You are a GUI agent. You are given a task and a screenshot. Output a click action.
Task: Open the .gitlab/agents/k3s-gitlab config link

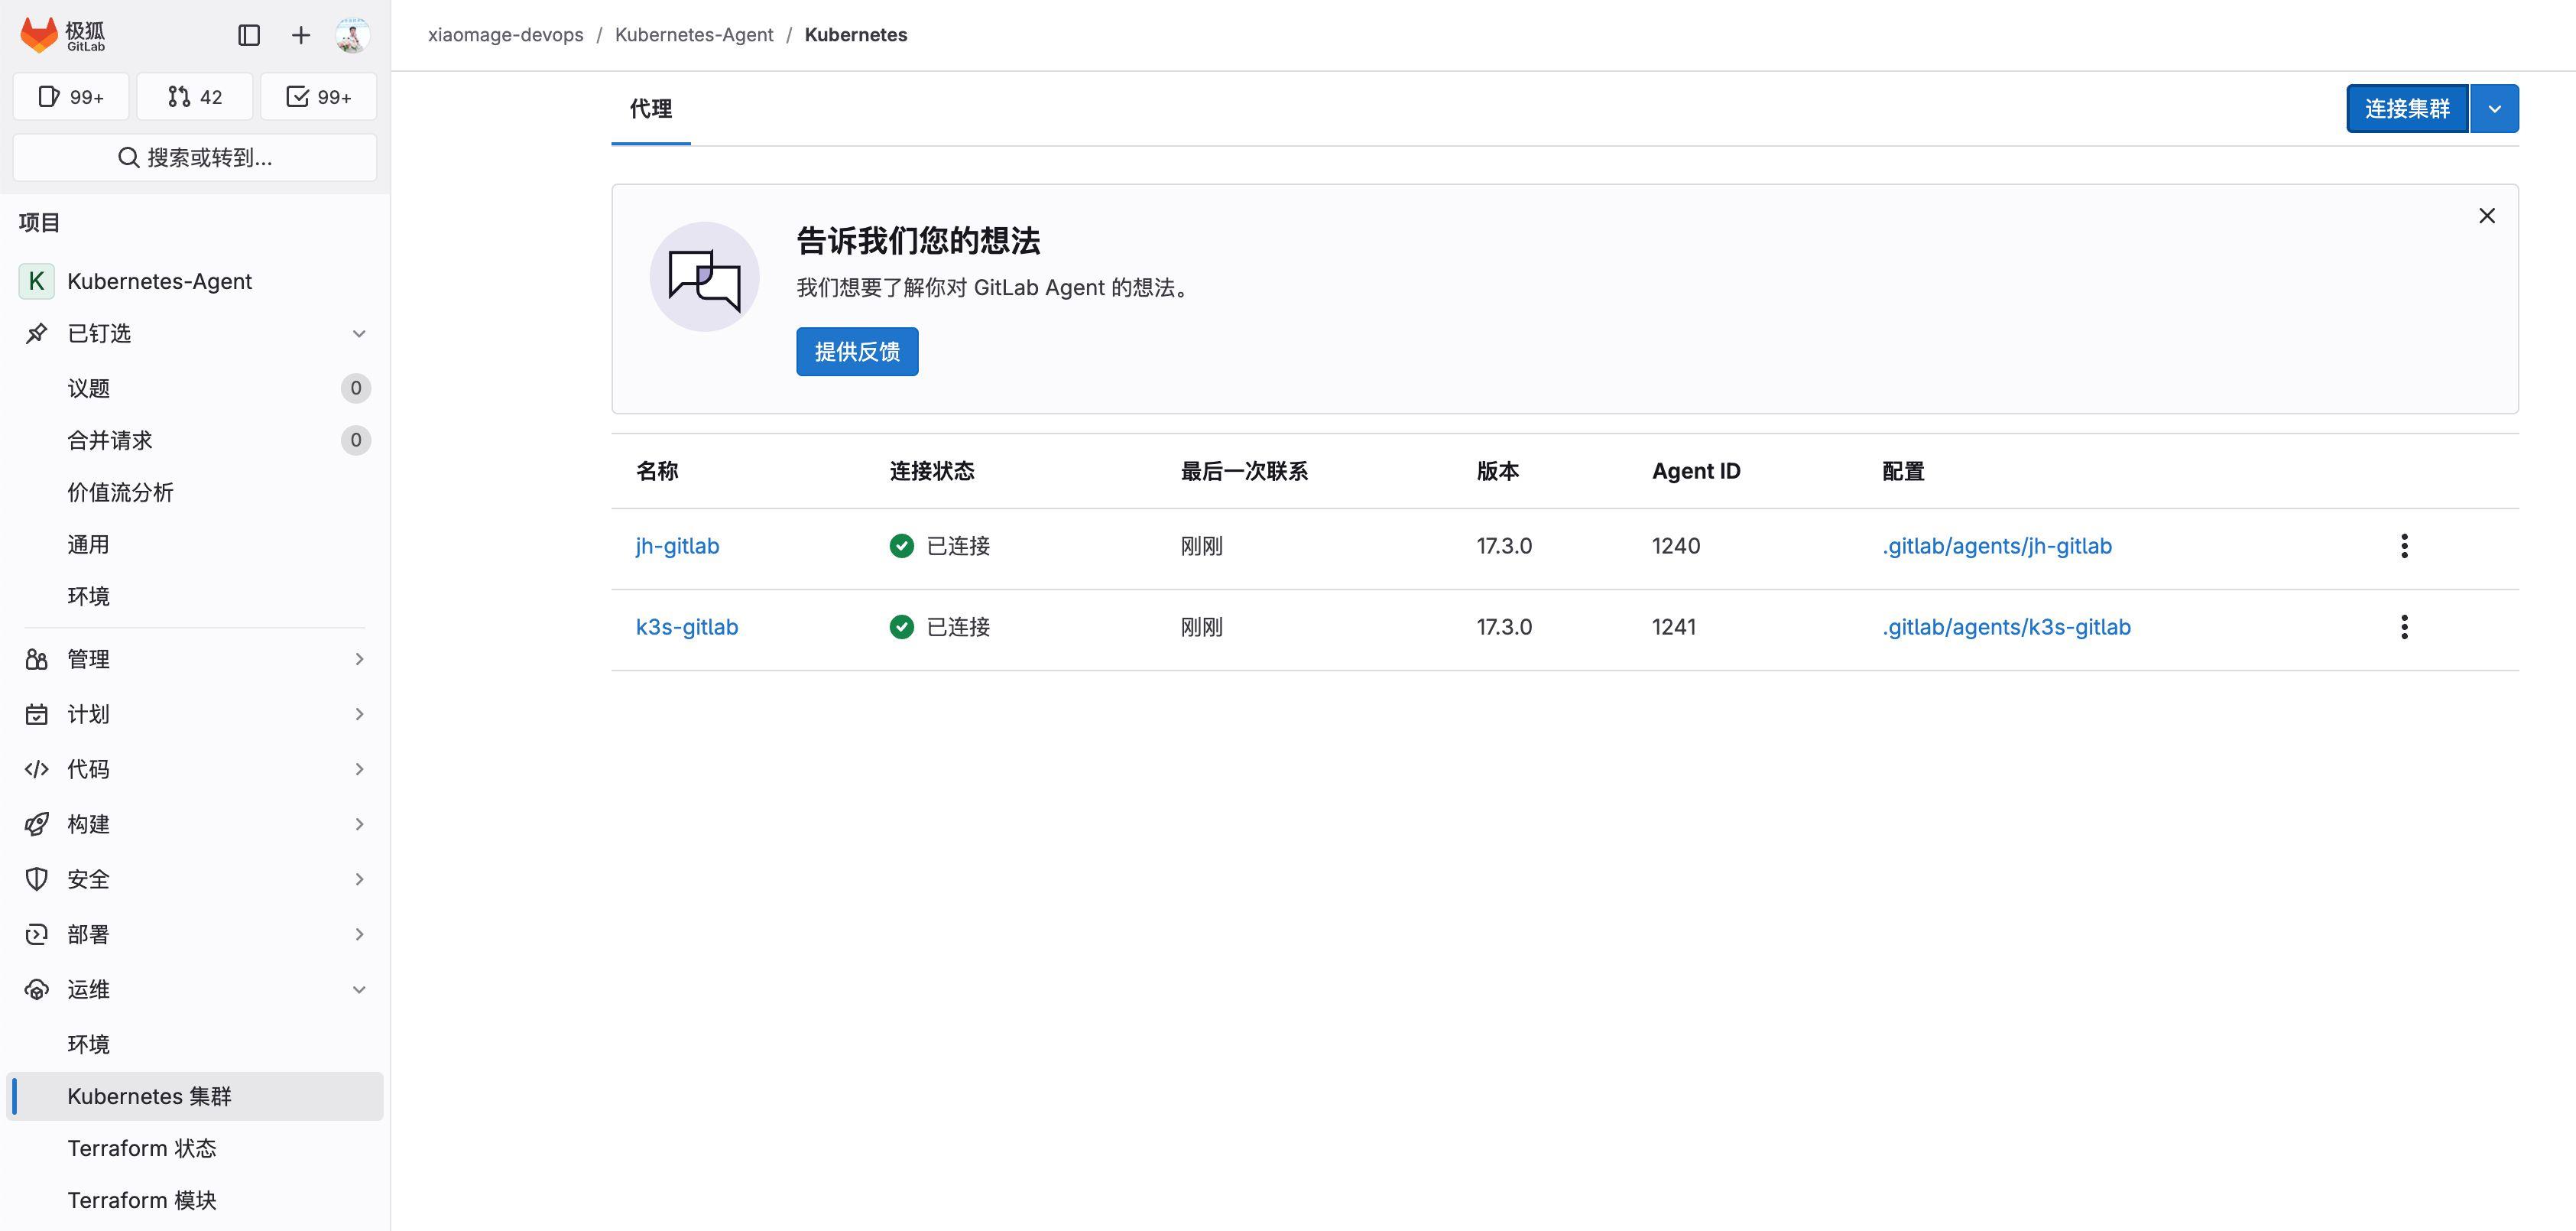tap(2006, 627)
